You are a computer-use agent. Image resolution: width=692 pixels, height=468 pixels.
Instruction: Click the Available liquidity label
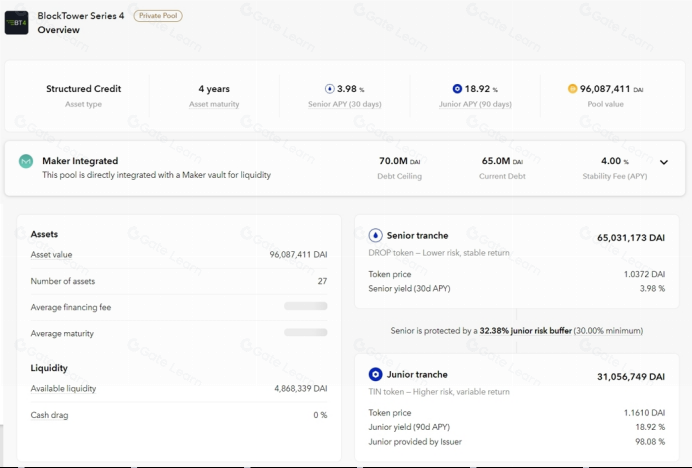click(x=63, y=389)
